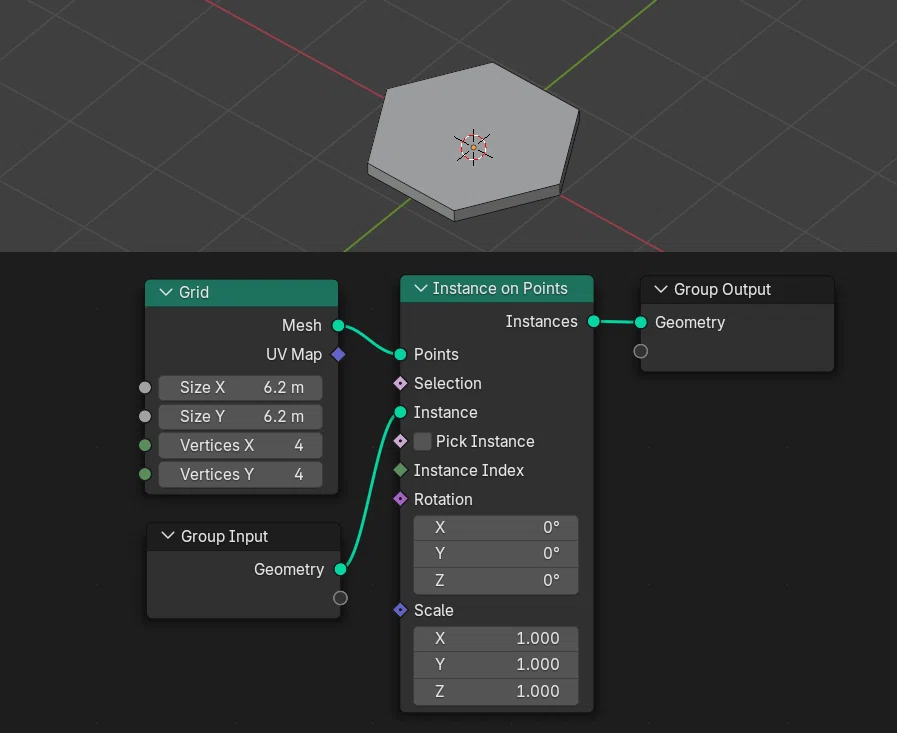Click the Instances output socket

(x=594, y=322)
